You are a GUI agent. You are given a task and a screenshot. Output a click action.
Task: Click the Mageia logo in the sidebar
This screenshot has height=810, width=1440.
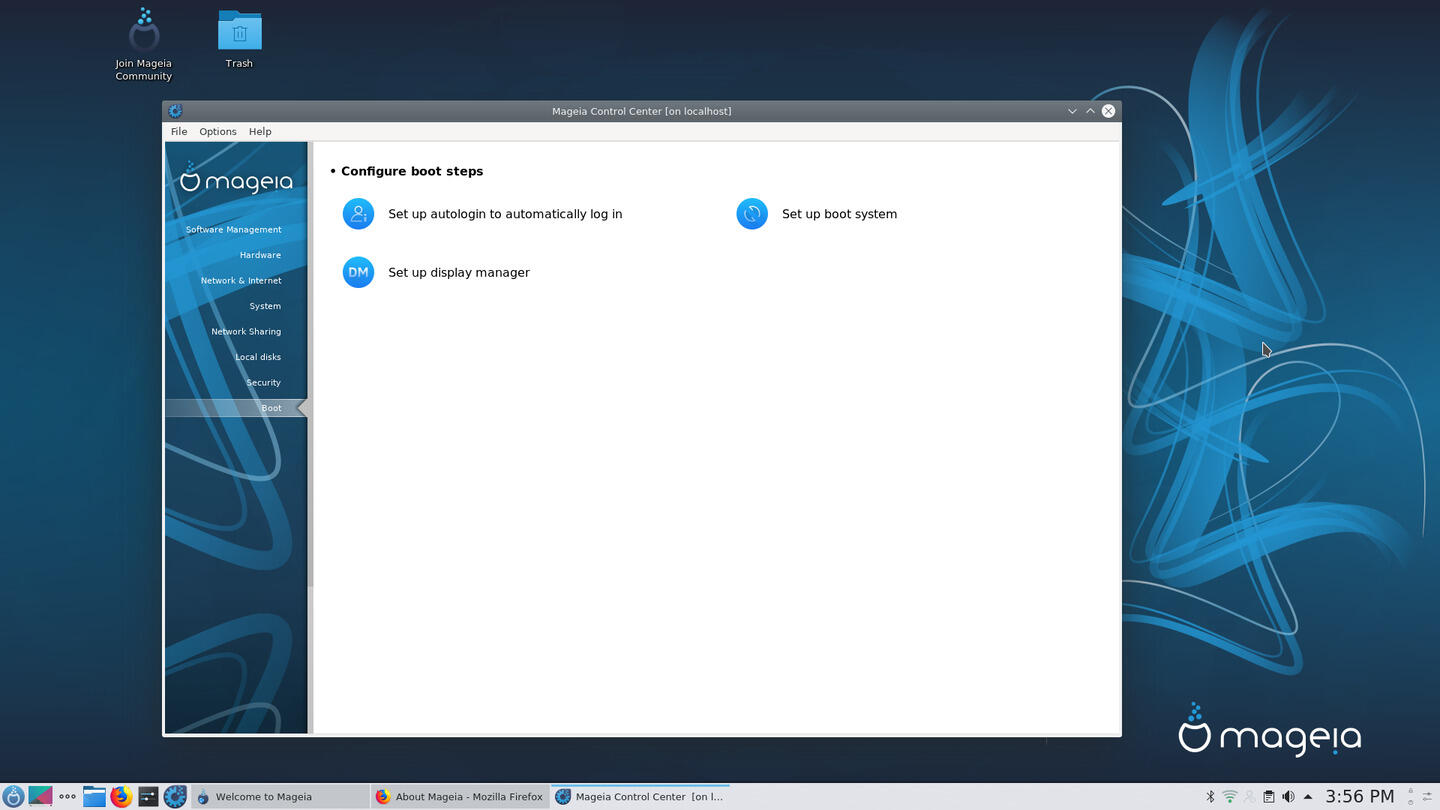click(x=236, y=178)
